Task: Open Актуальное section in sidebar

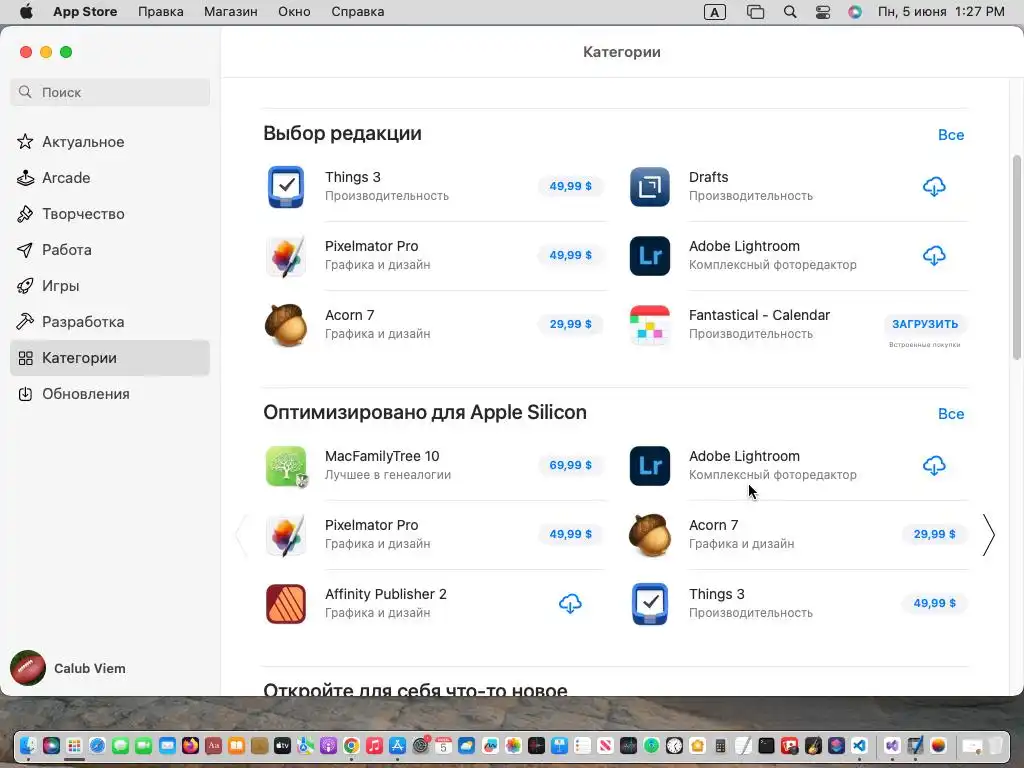Action: (x=110, y=142)
